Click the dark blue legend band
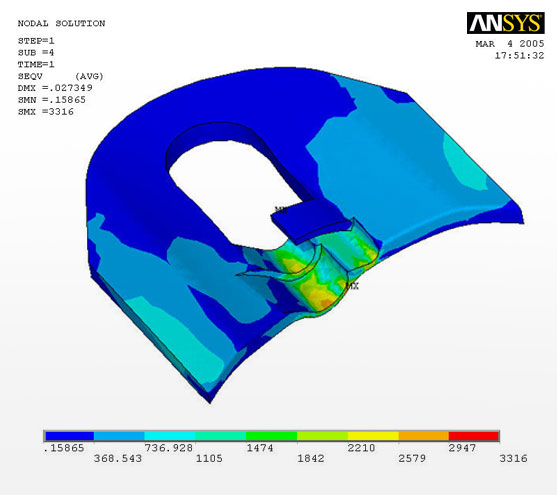Viewport: 557px width, 495px height. pyautogui.click(x=69, y=436)
